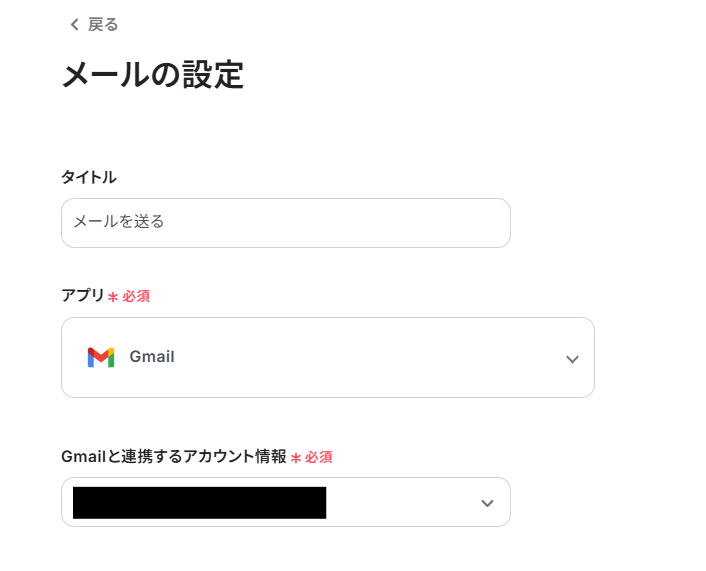Viewport: 706px width, 571px height.
Task: Expand the アプリ dropdown chevron
Action: point(572,359)
